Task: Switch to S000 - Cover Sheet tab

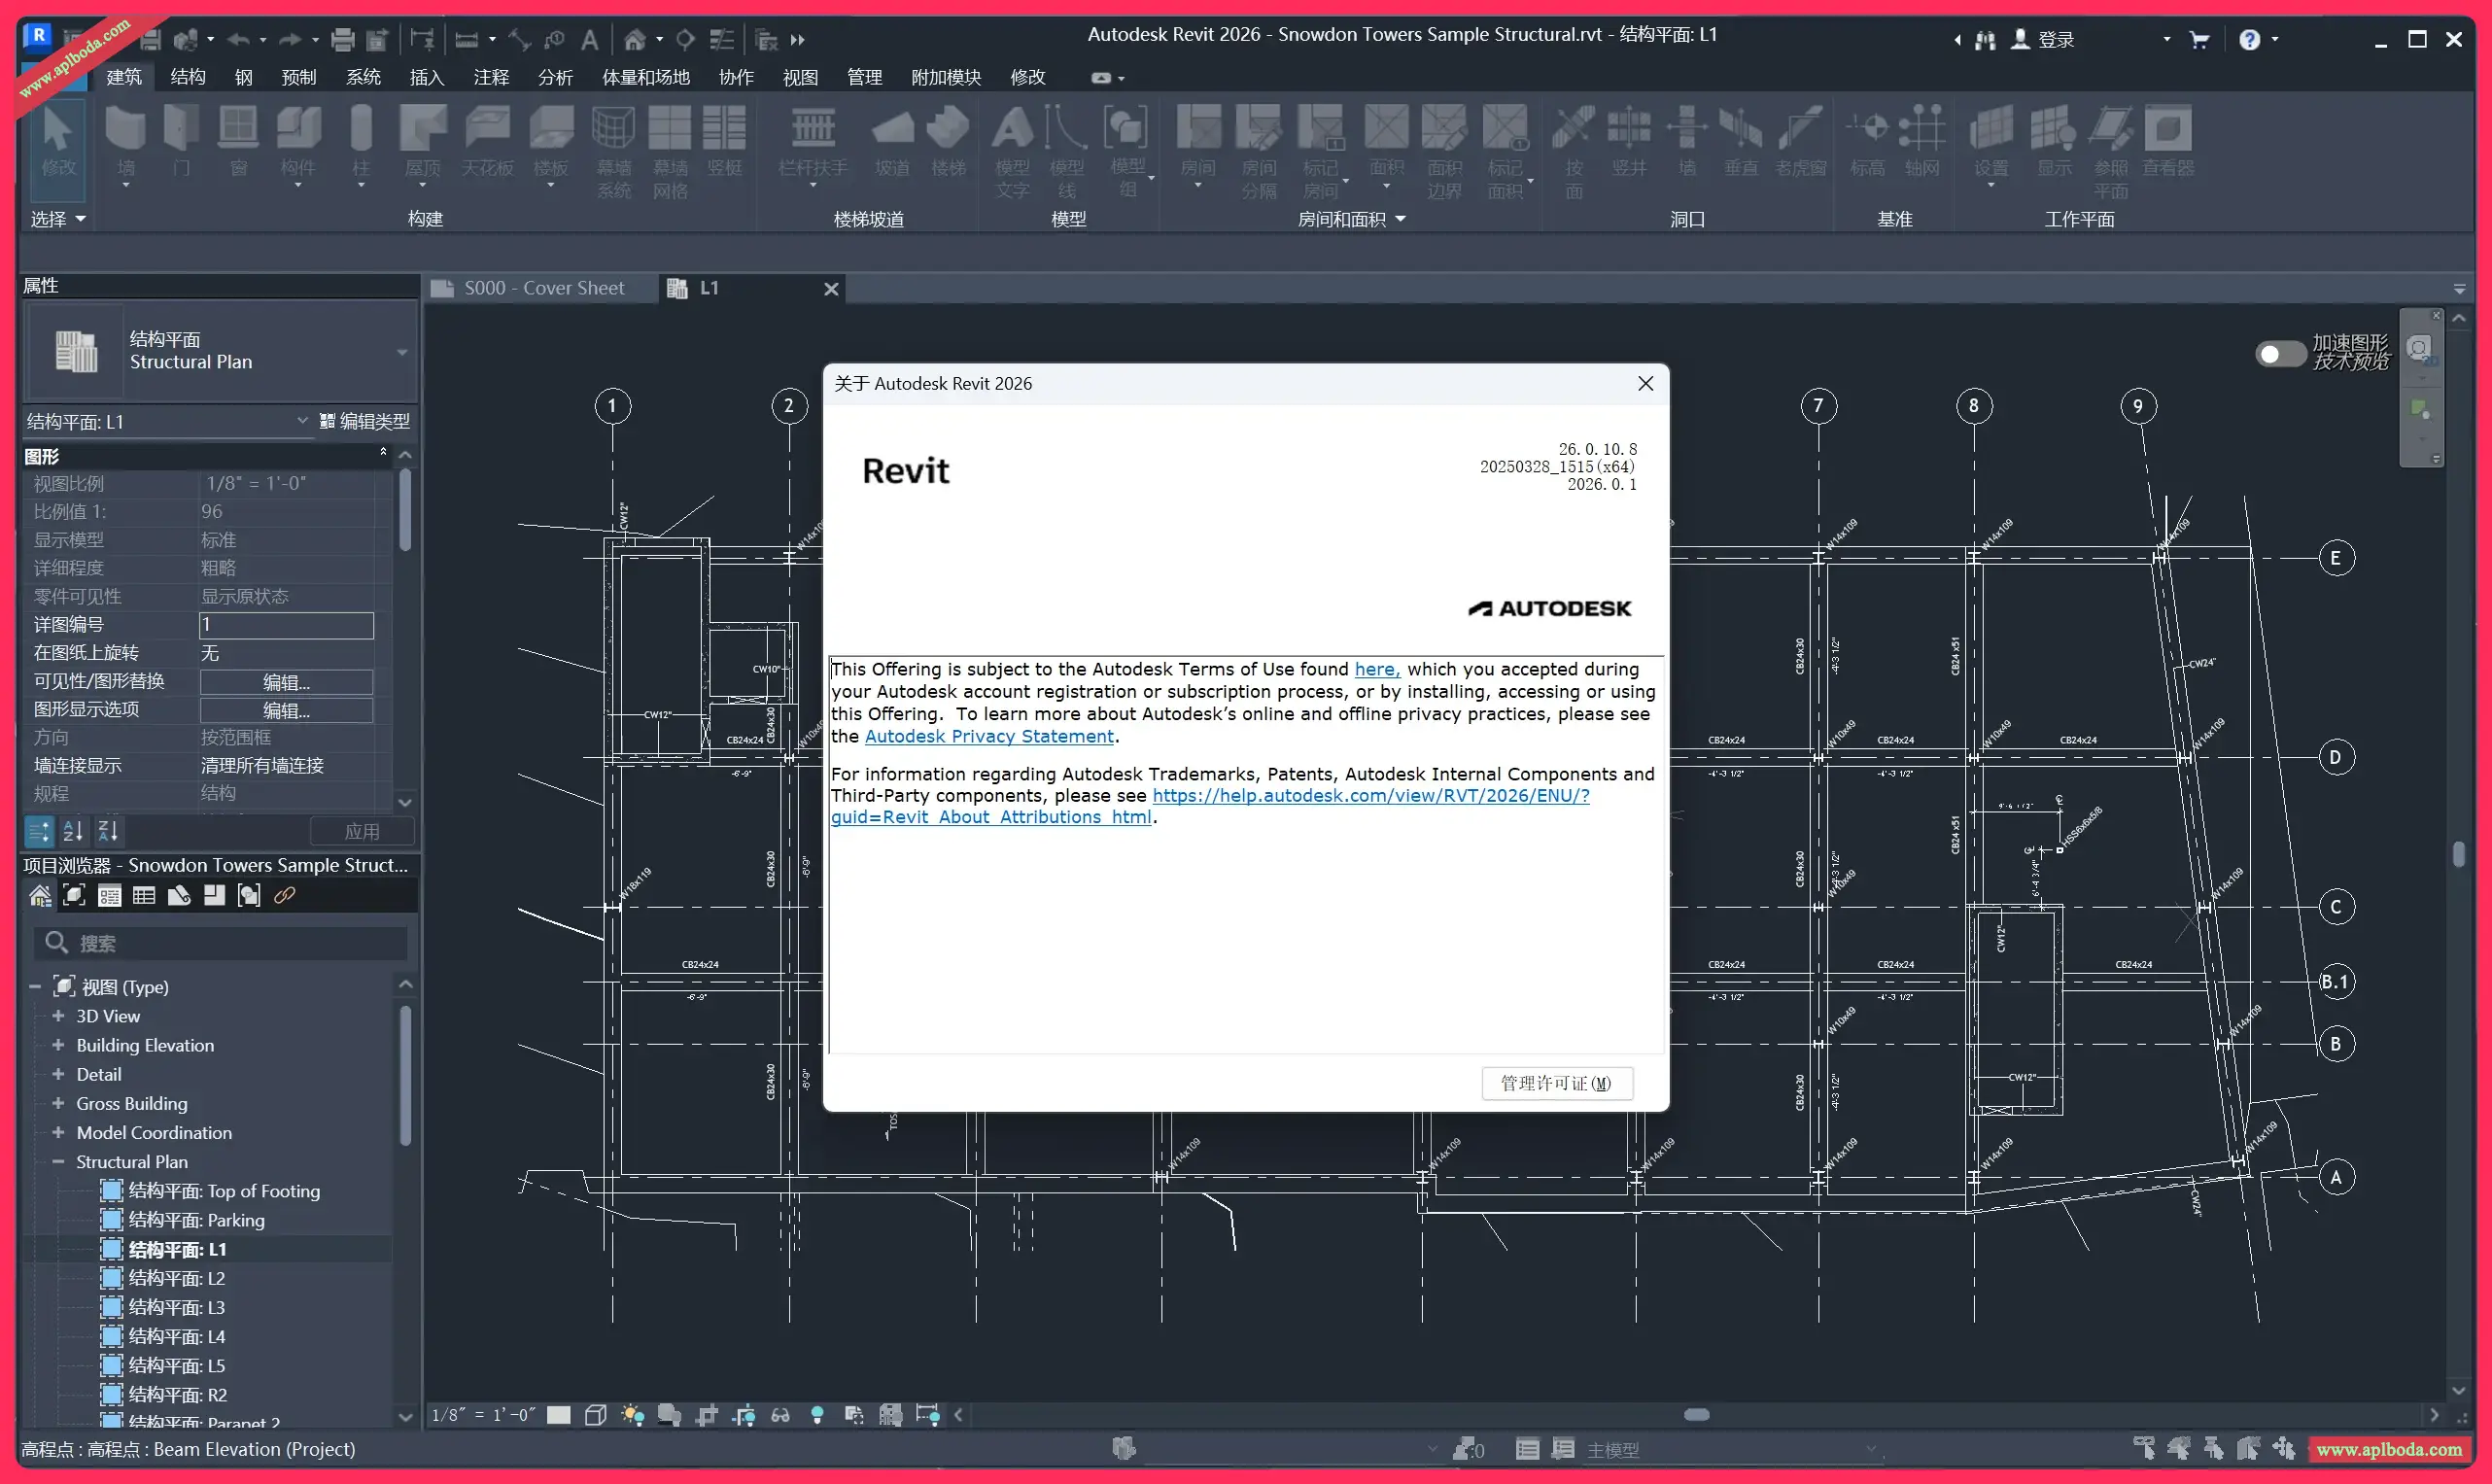Action: pyautogui.click(x=543, y=288)
